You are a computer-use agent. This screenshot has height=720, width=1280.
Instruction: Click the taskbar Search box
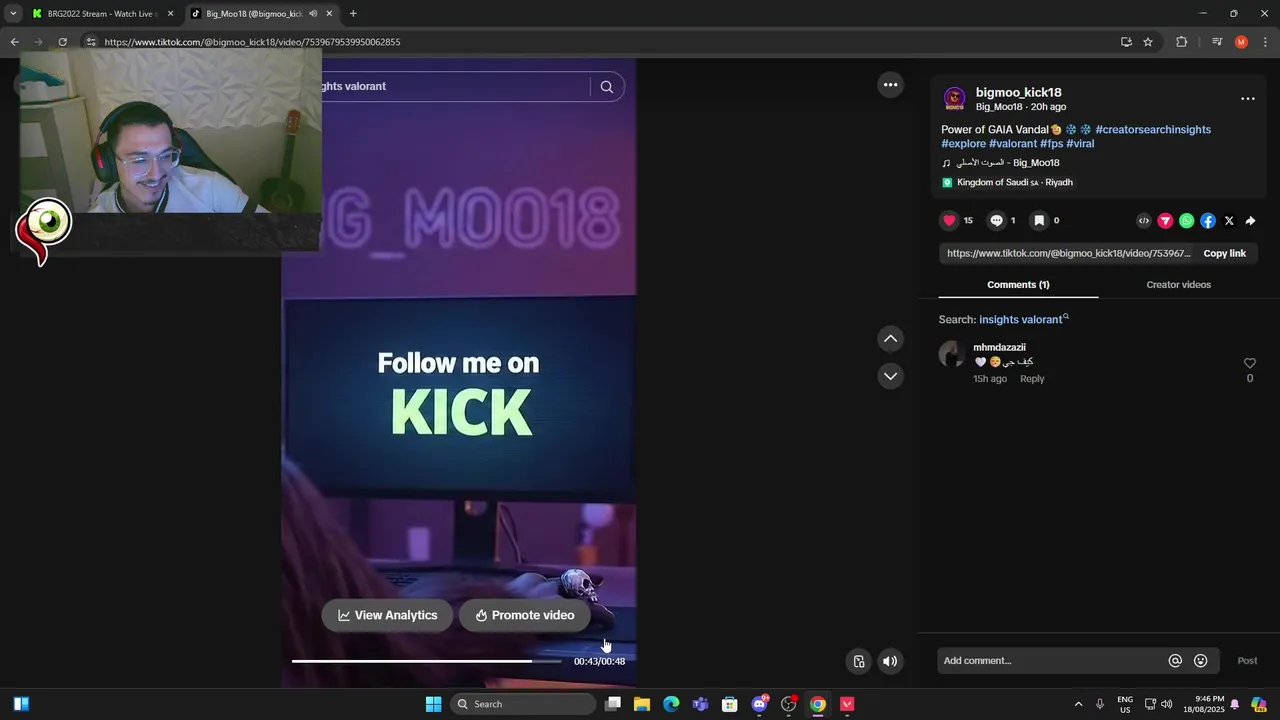click(523, 704)
